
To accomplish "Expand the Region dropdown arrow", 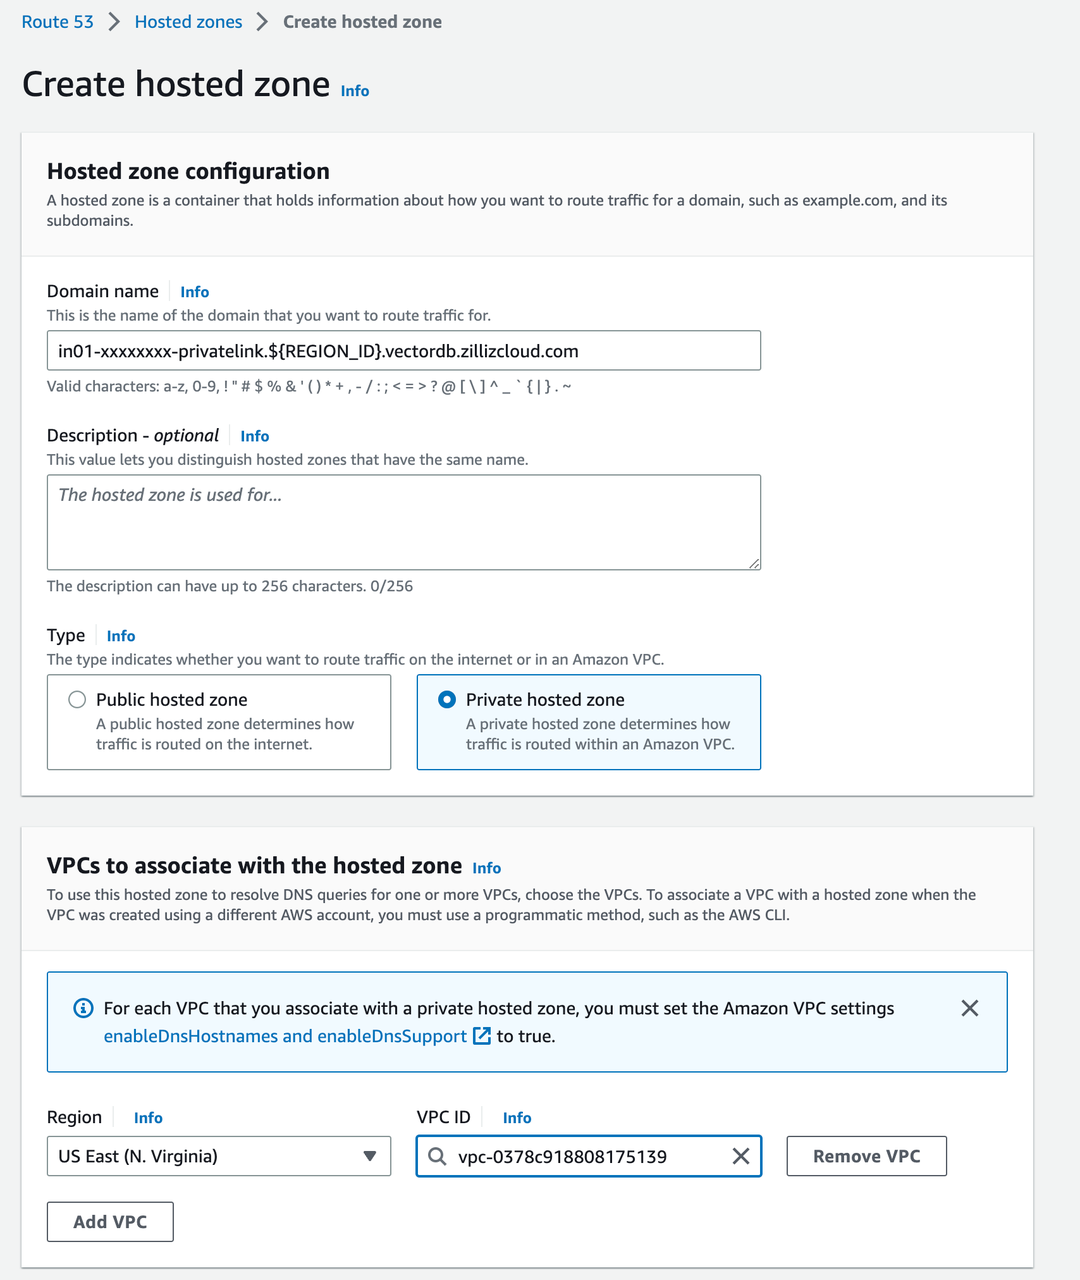I will coord(370,1156).
